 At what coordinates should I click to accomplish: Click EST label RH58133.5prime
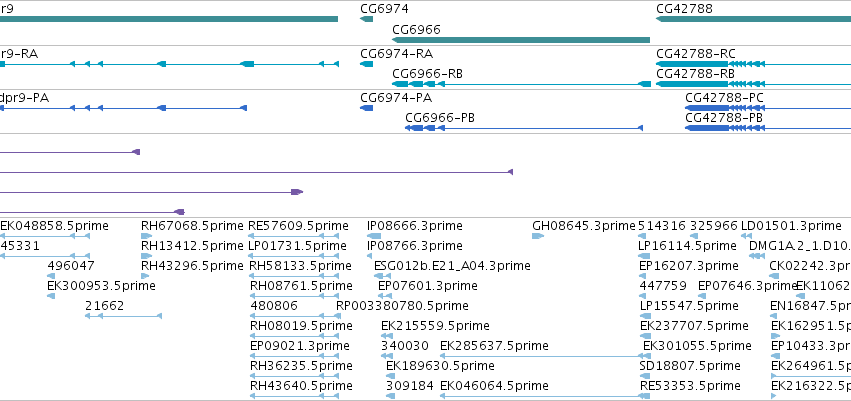pos(301,266)
